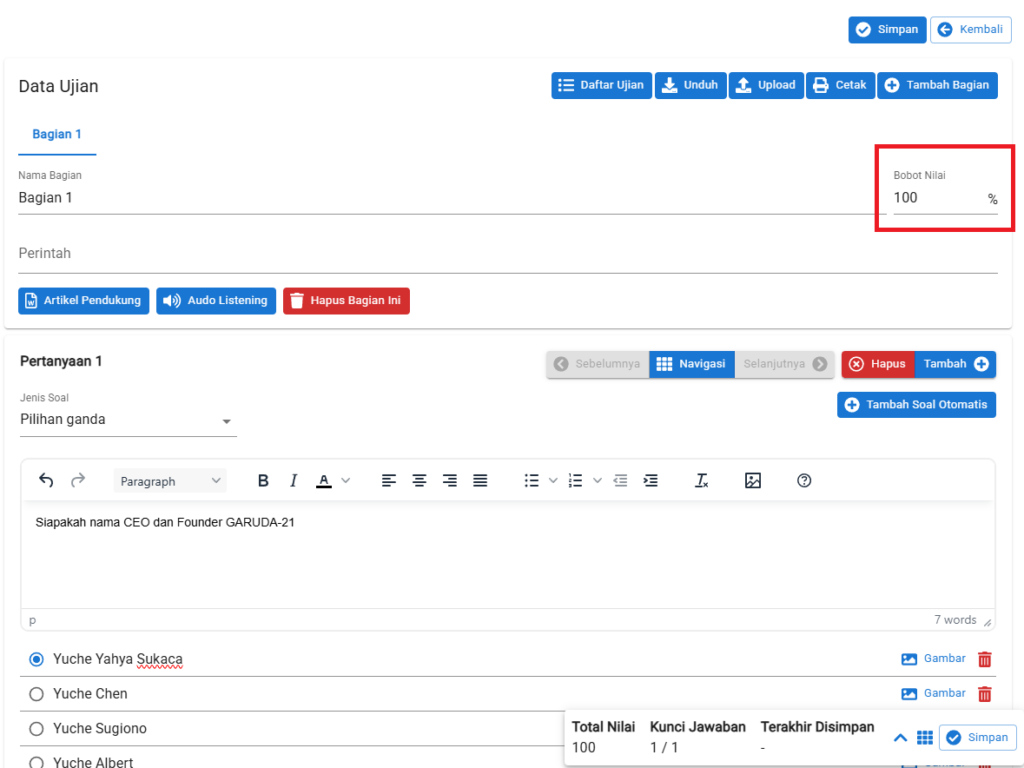Toggle bold formatting in the editor
Viewport: 1024px width, 768px height.
[x=263, y=481]
